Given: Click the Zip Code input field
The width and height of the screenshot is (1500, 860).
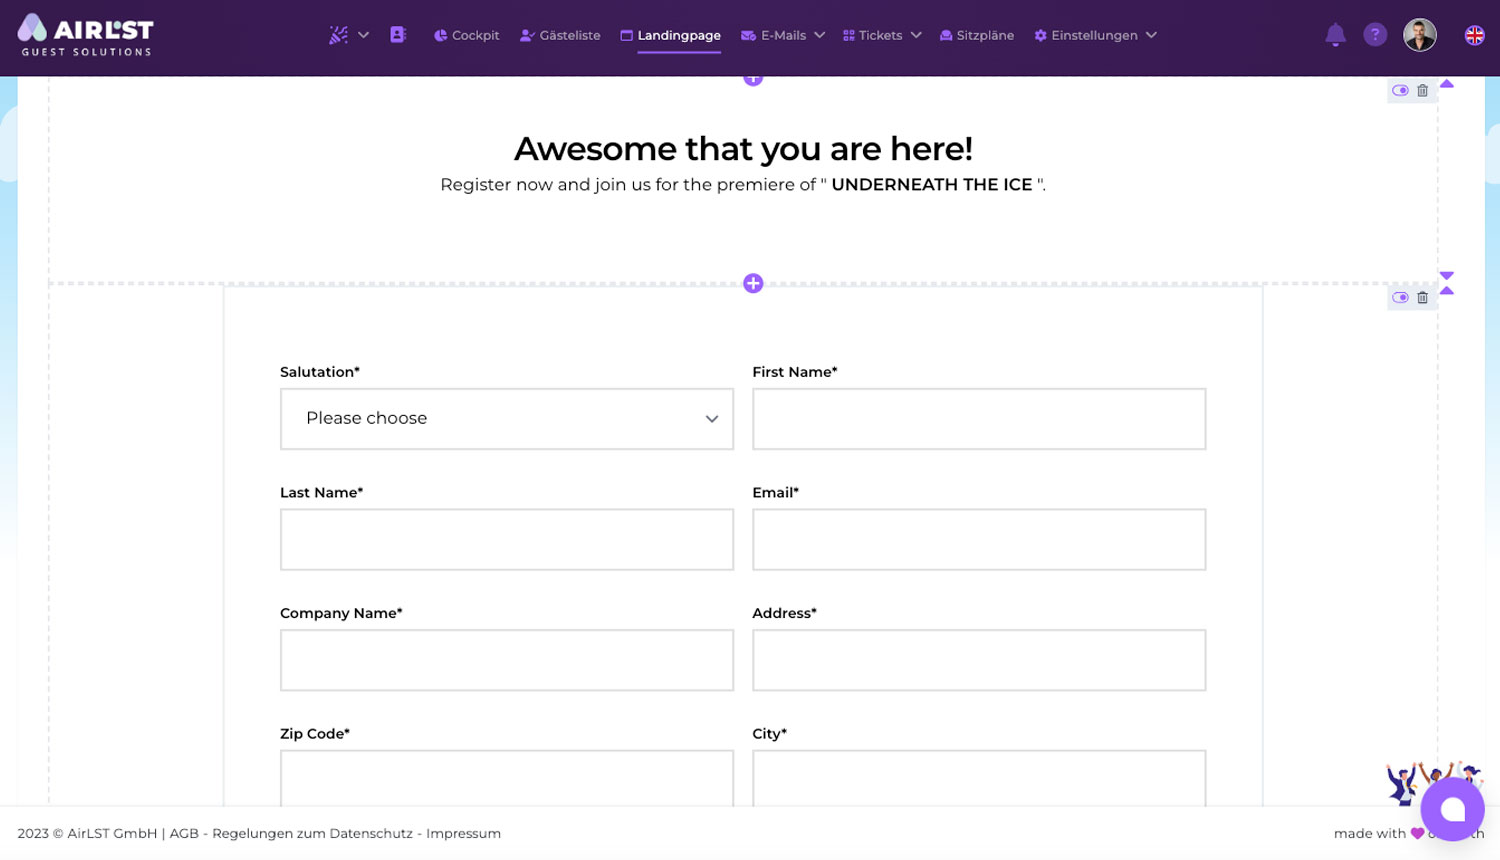Looking at the screenshot, I should (507, 778).
